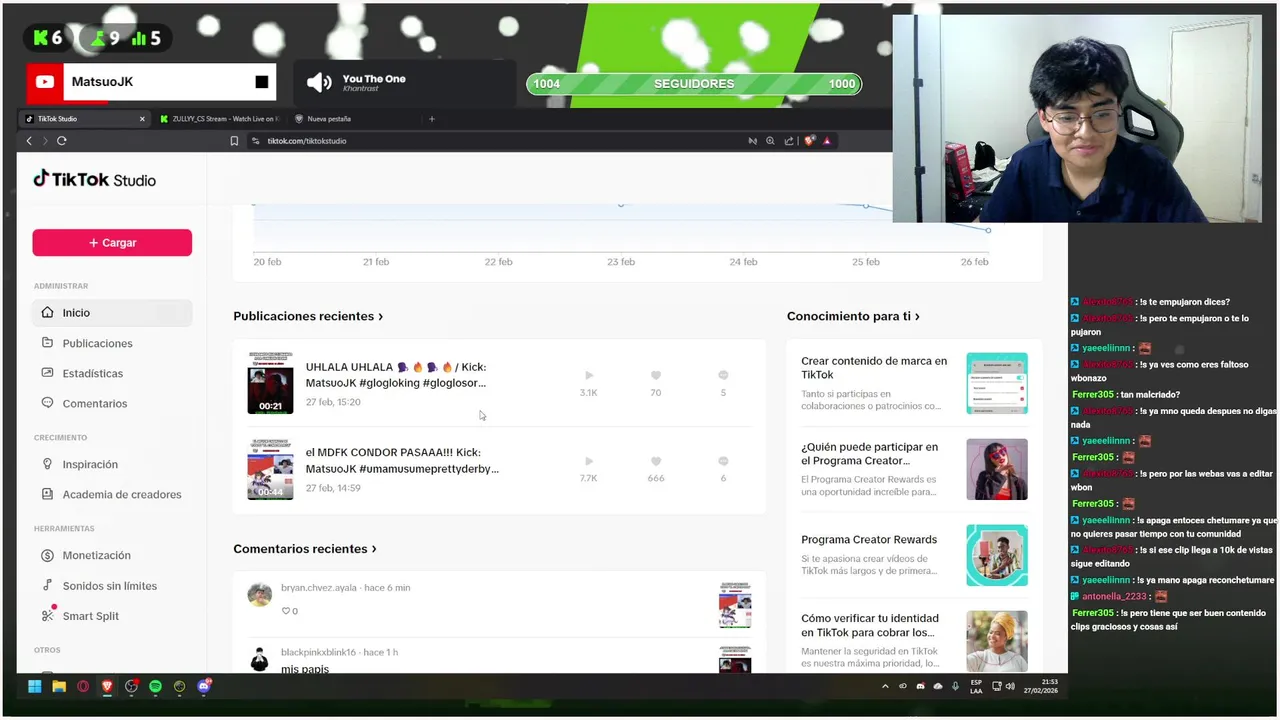
Task: Open Publicaciones in the sidebar
Action: [x=112, y=343]
